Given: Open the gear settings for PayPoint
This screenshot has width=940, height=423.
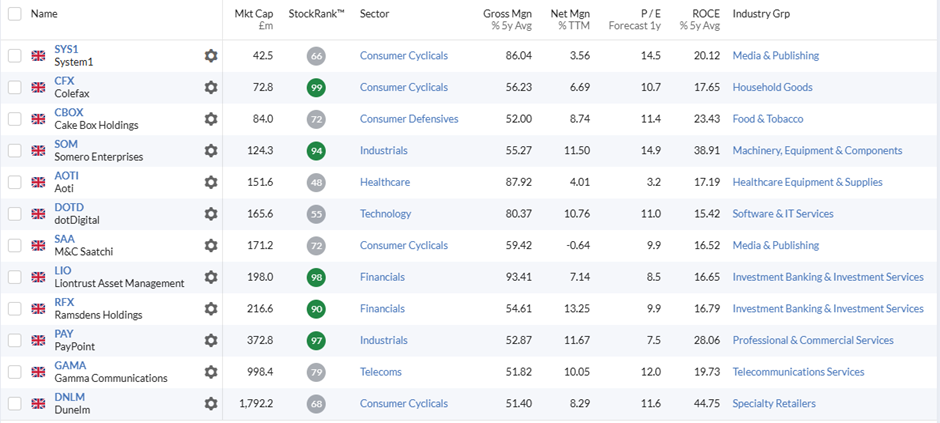Looking at the screenshot, I should click(x=210, y=340).
